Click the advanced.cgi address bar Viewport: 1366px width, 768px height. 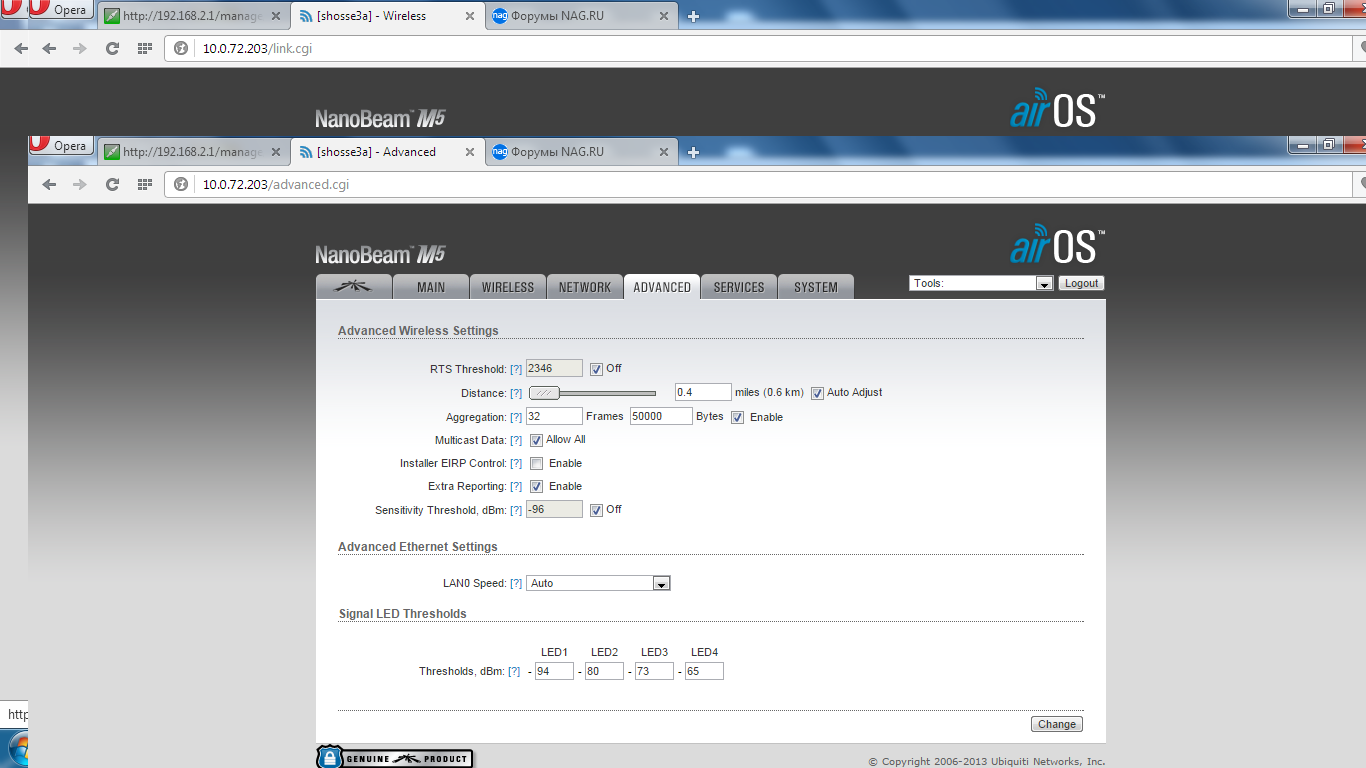tap(760, 184)
